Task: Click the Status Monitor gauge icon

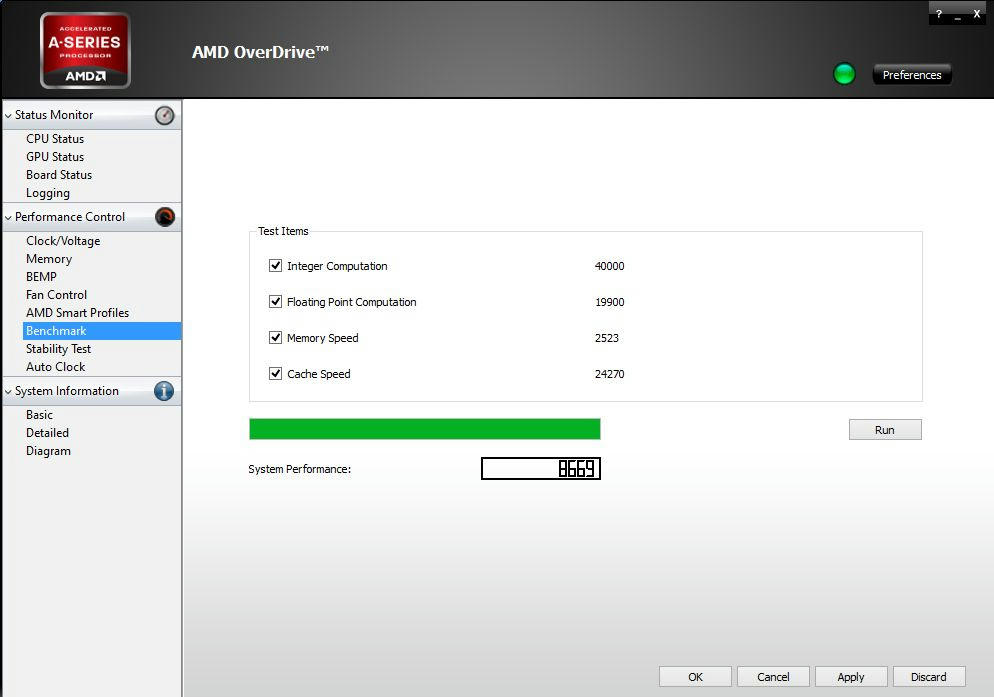Action: click(x=164, y=115)
